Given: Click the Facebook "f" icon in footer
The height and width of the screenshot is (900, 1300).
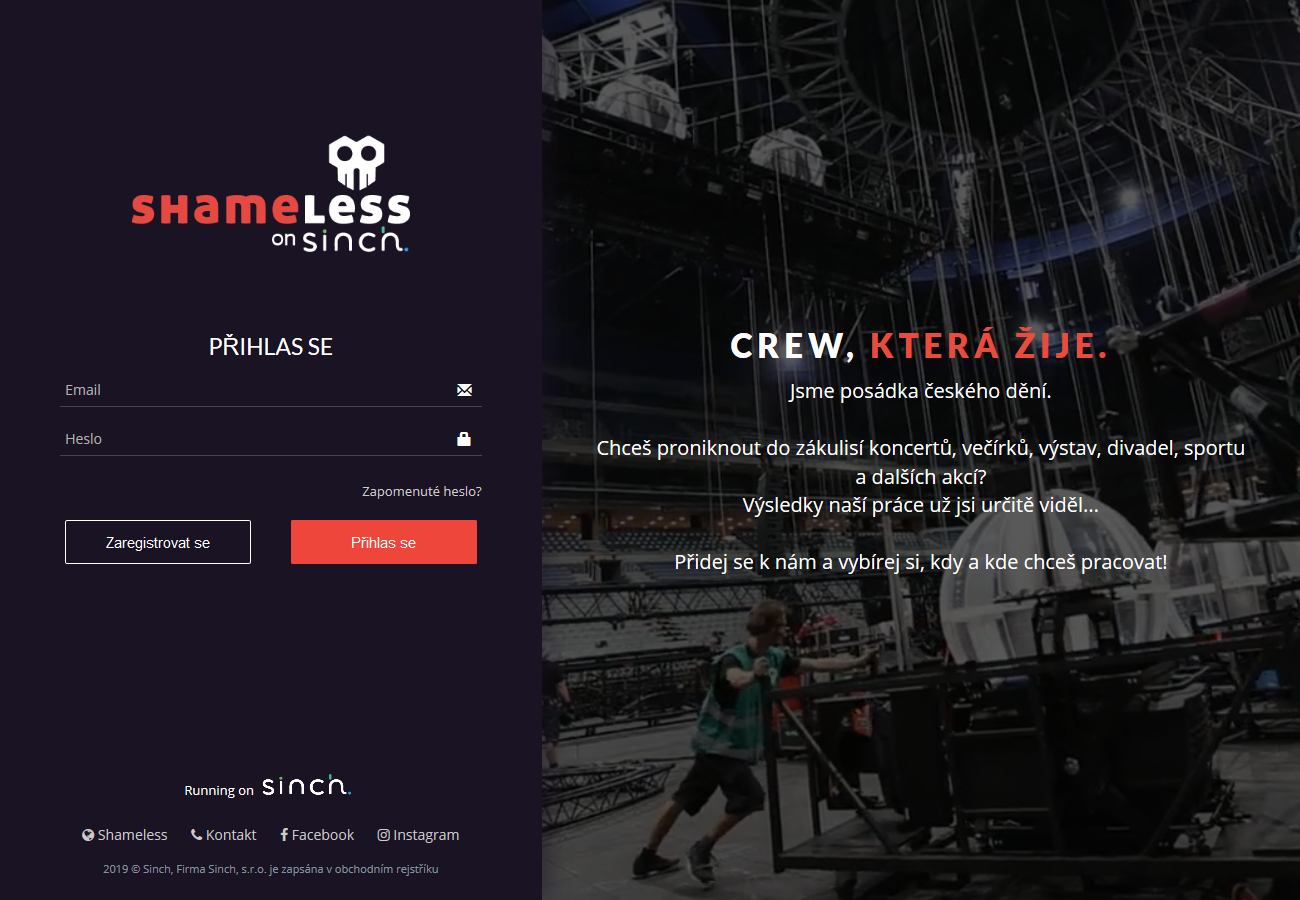Looking at the screenshot, I should [x=284, y=835].
